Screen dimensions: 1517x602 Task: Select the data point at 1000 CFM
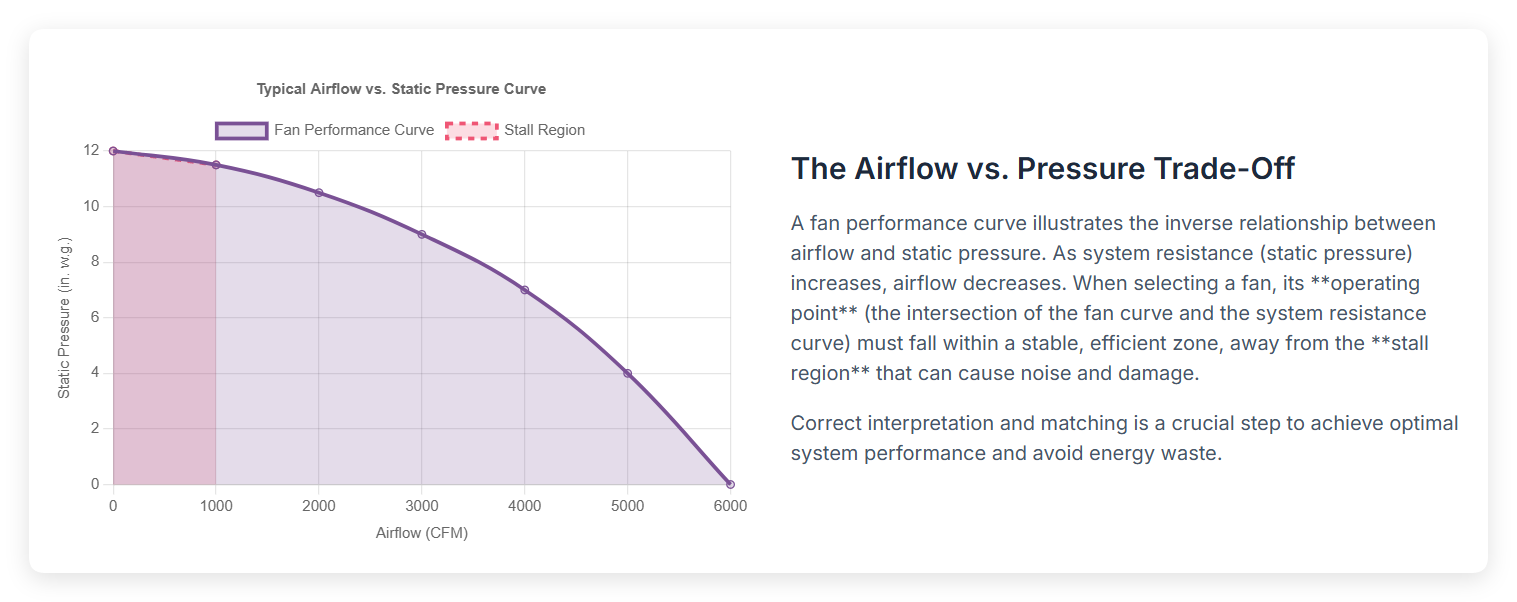[x=216, y=165]
